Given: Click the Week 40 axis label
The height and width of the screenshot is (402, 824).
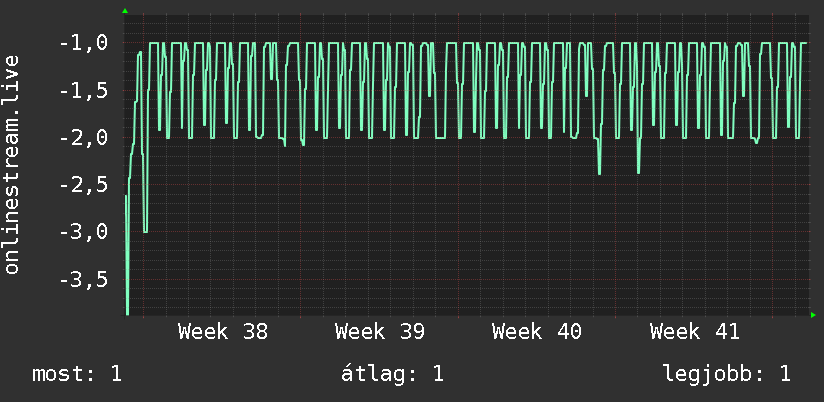Looking at the screenshot, I should tap(537, 332).
